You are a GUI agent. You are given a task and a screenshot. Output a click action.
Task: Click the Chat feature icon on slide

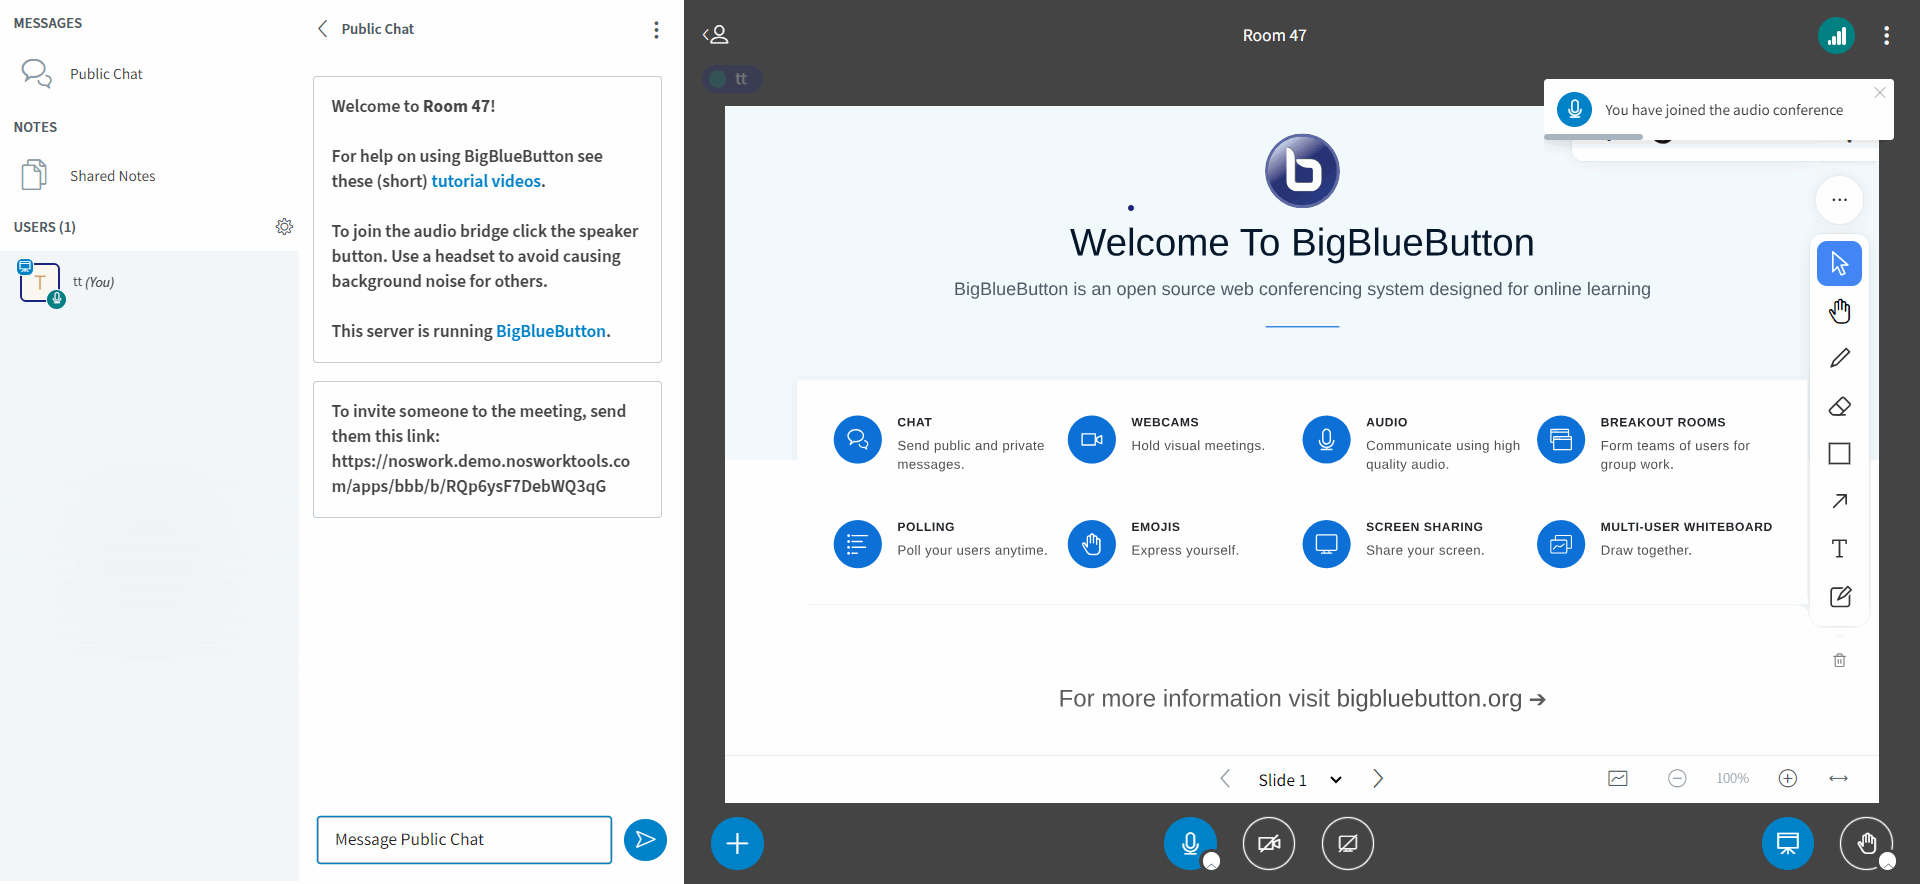(858, 439)
